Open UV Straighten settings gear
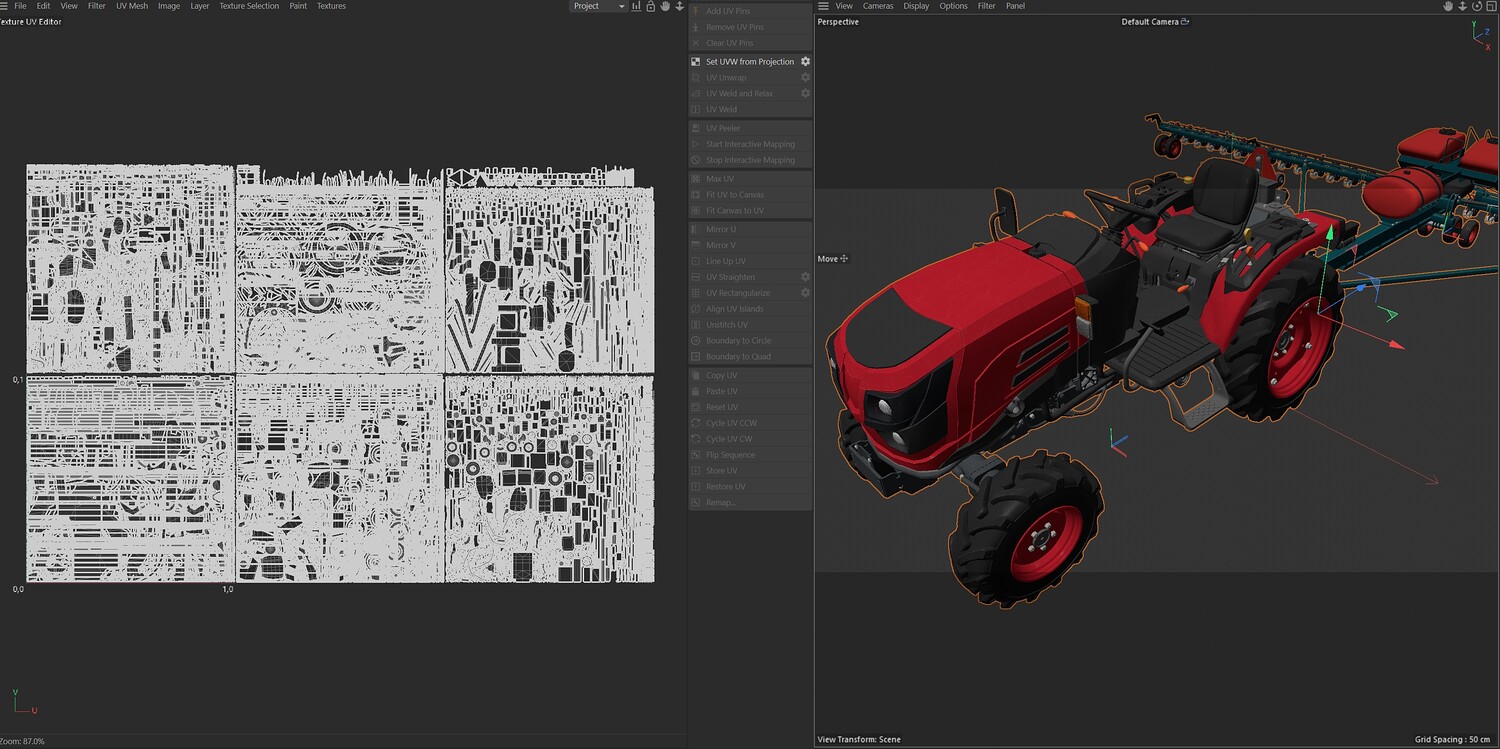Viewport: 1500px width, 749px height. pyautogui.click(x=805, y=277)
